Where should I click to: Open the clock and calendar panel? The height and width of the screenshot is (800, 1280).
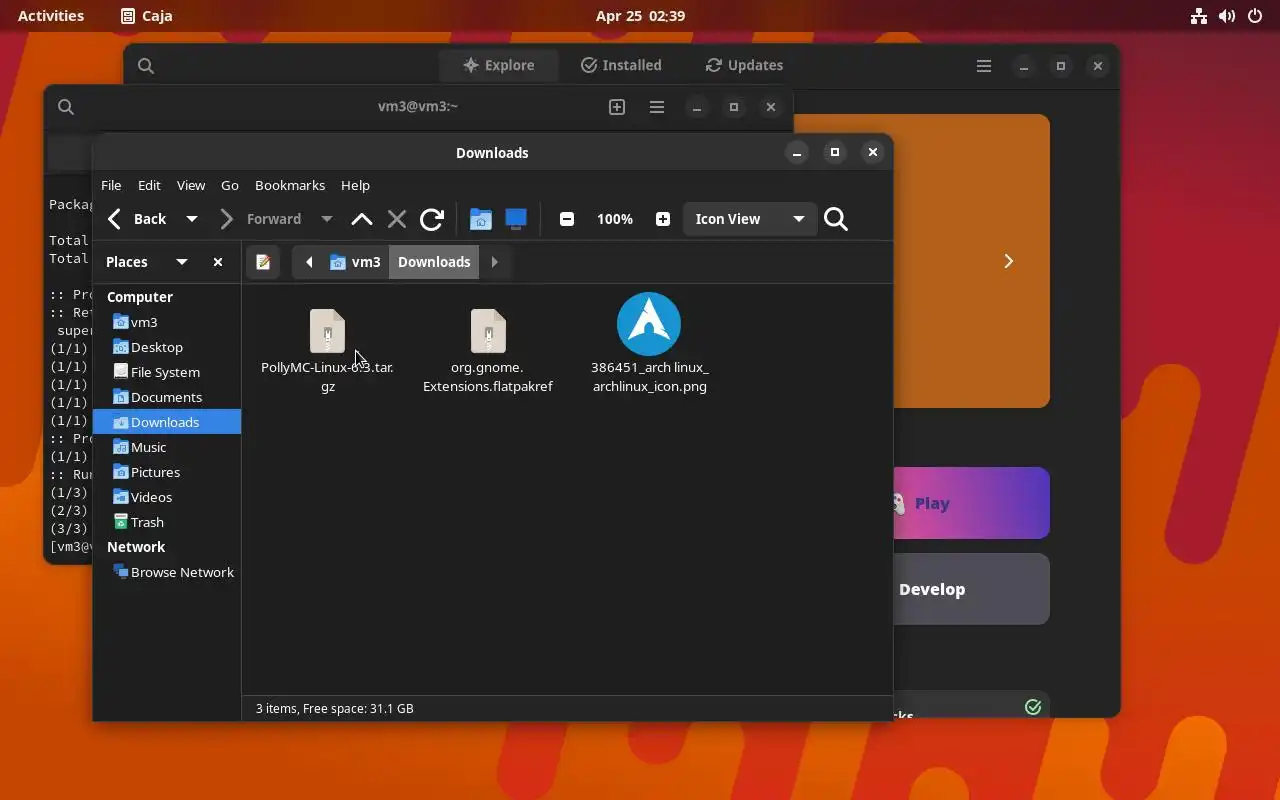coord(640,16)
